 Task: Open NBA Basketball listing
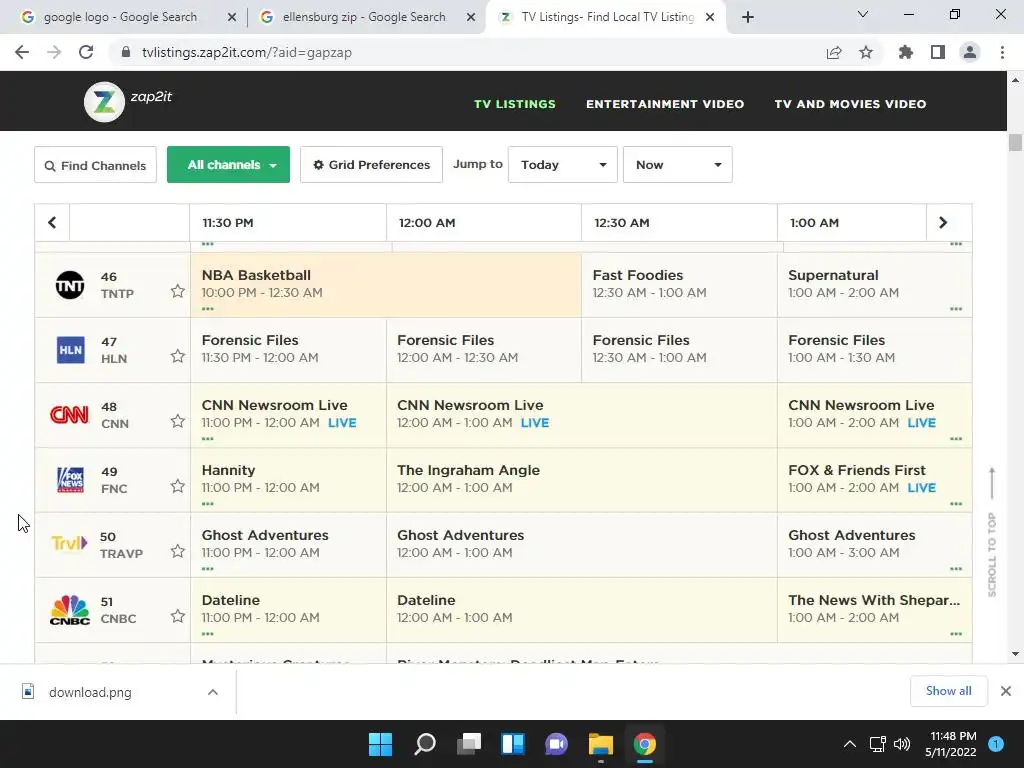tap(385, 285)
